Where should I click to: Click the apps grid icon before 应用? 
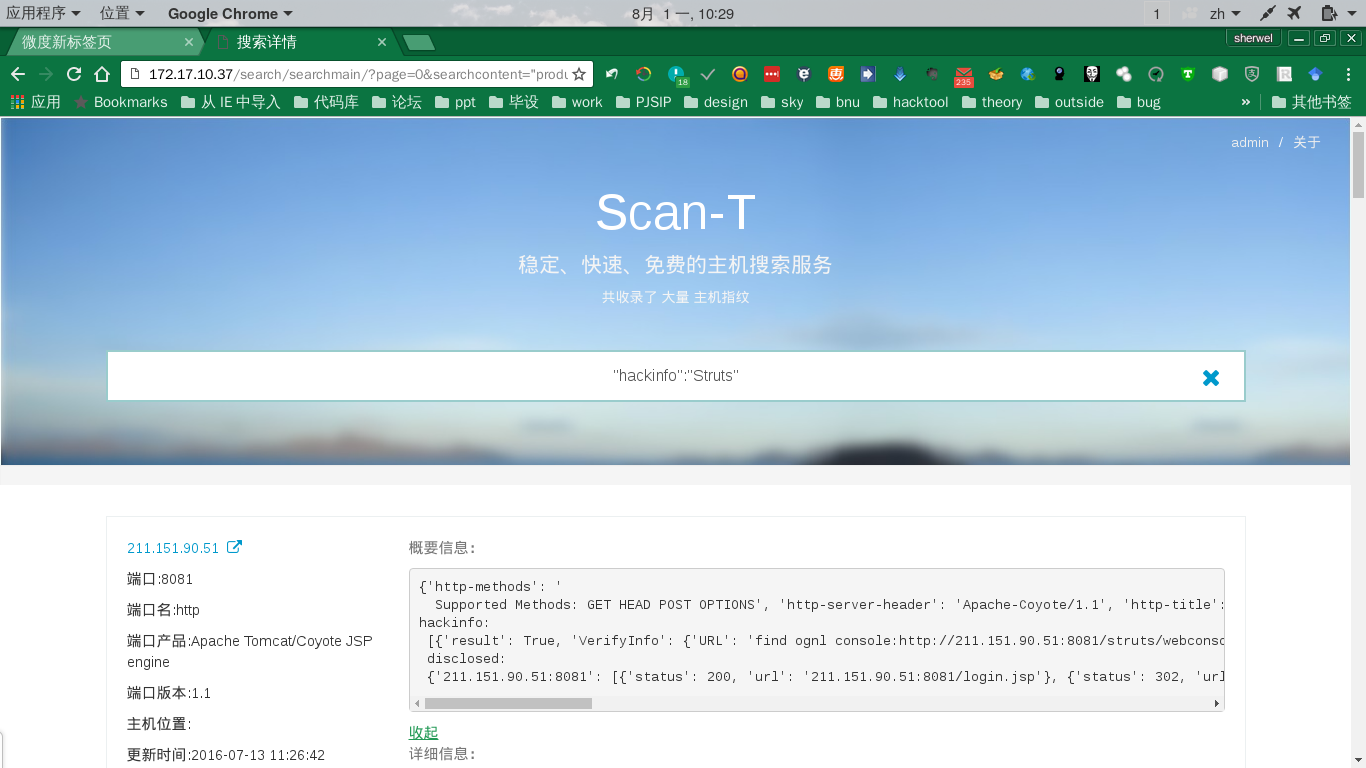[17, 101]
